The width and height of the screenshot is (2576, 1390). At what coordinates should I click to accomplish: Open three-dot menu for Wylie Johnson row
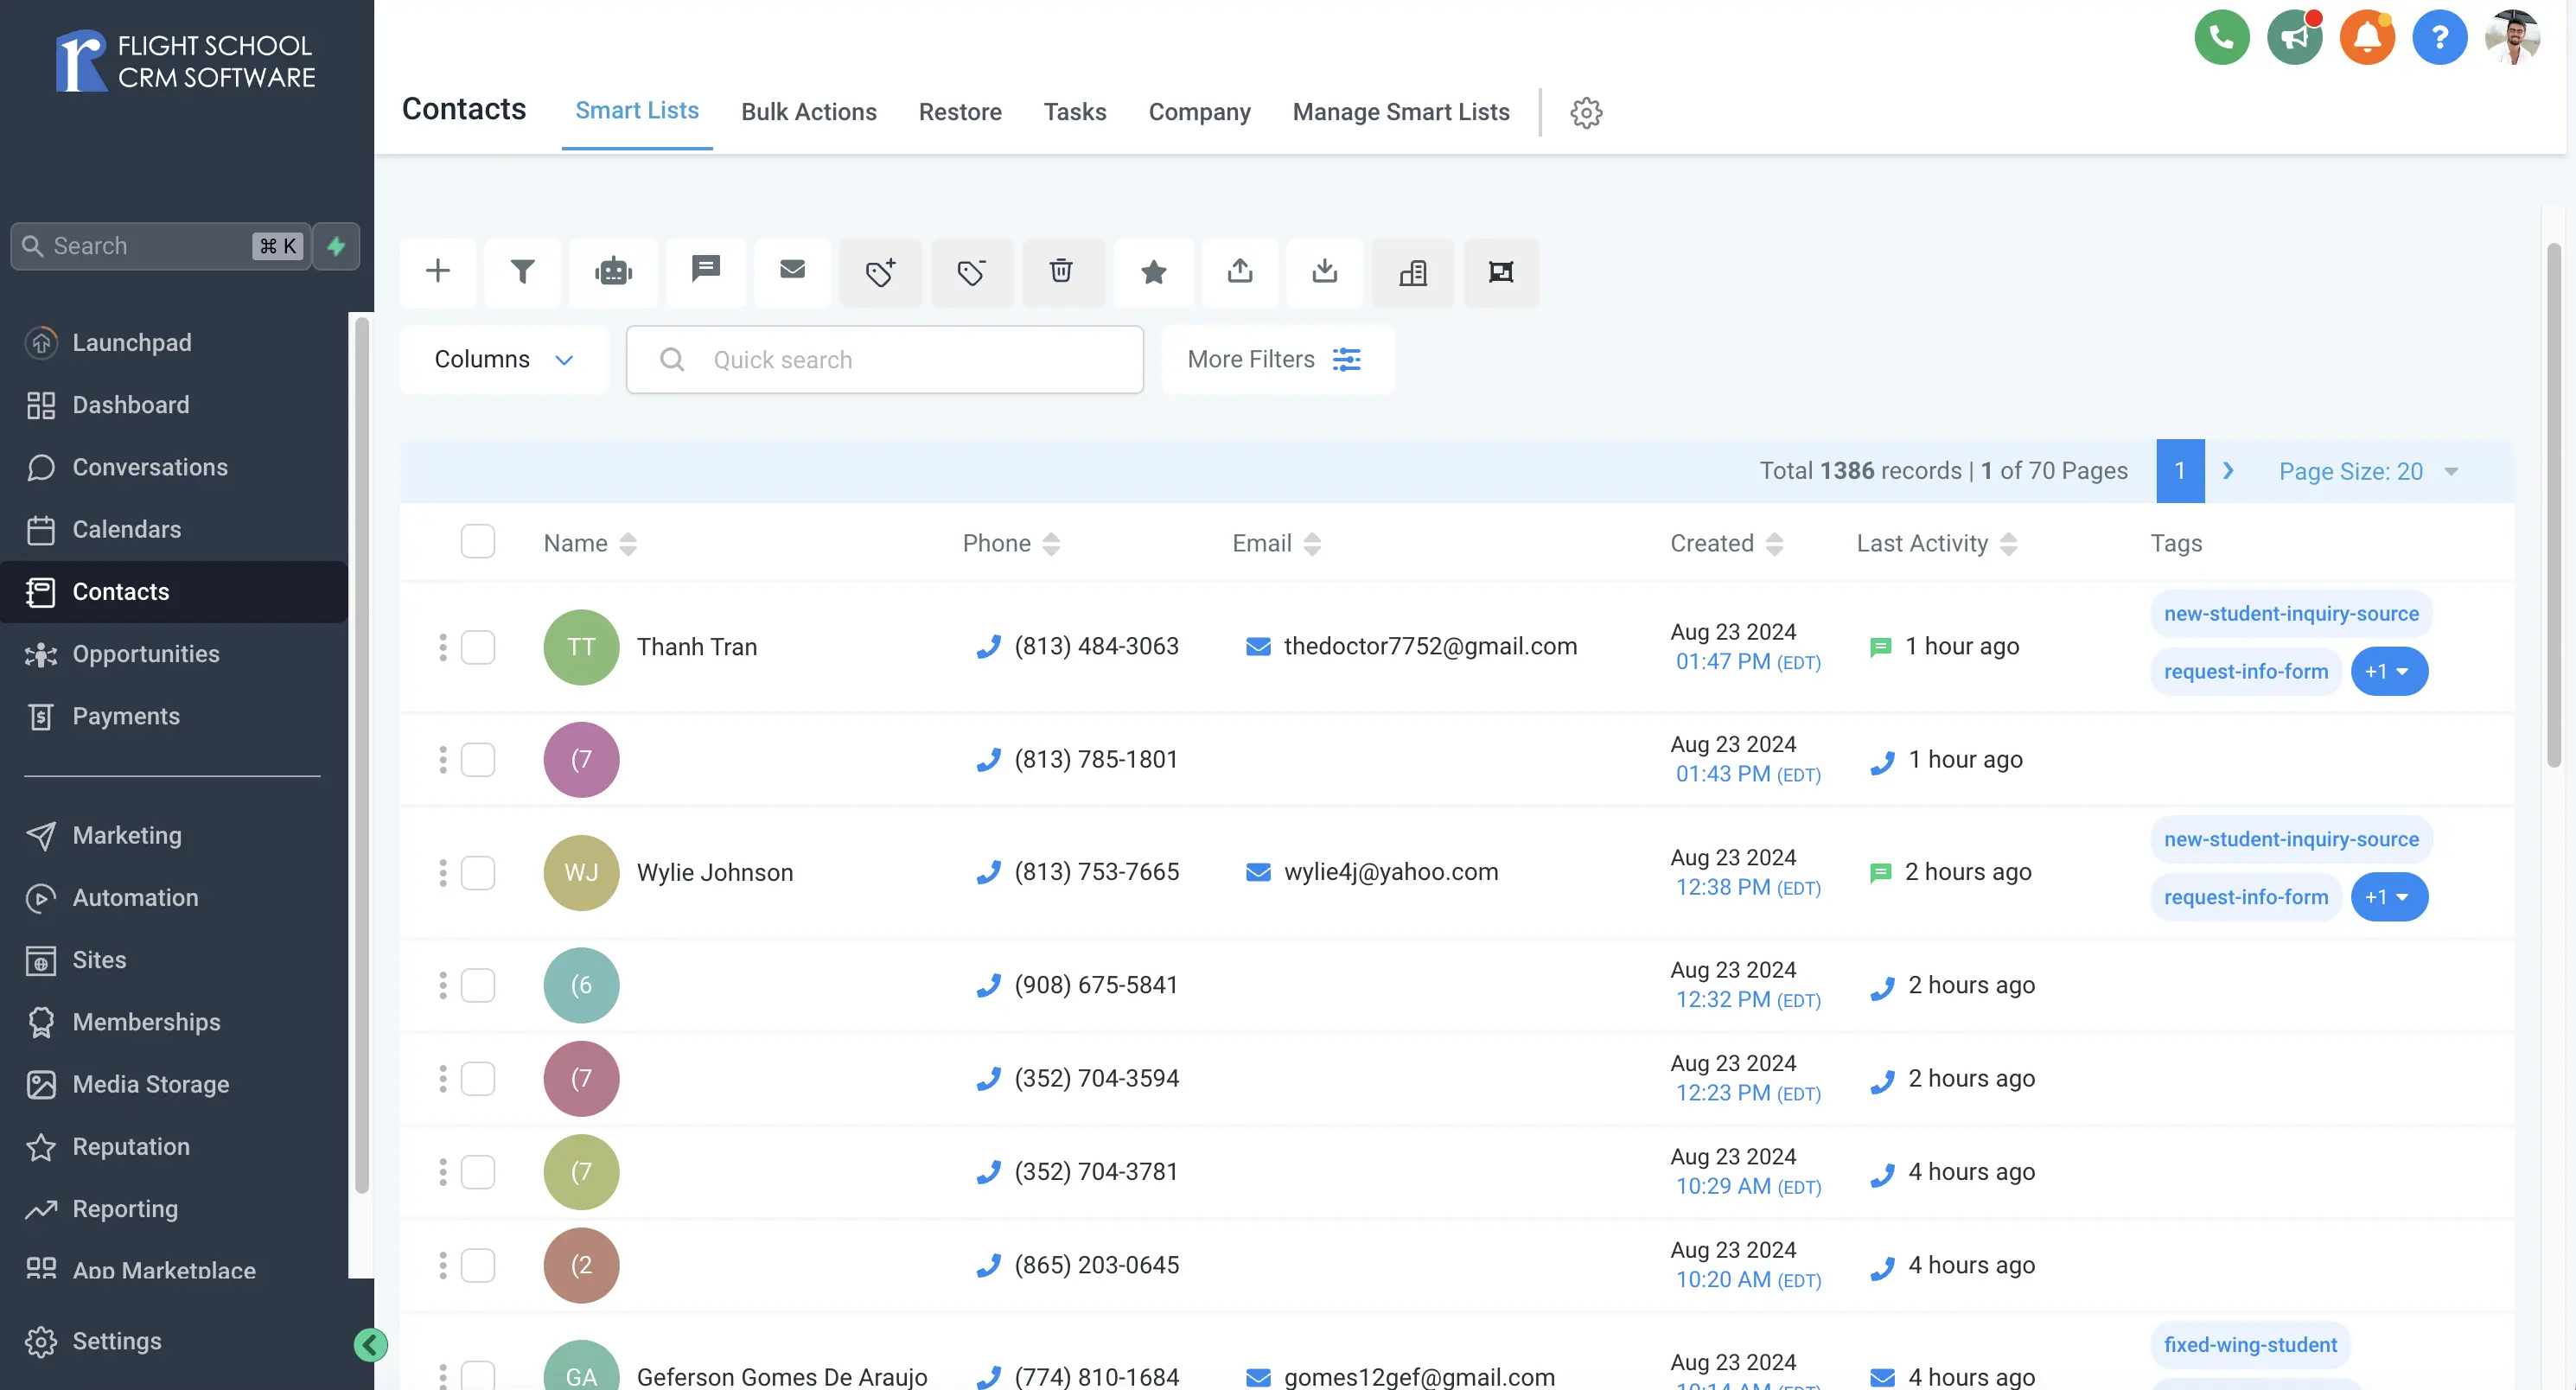443,873
